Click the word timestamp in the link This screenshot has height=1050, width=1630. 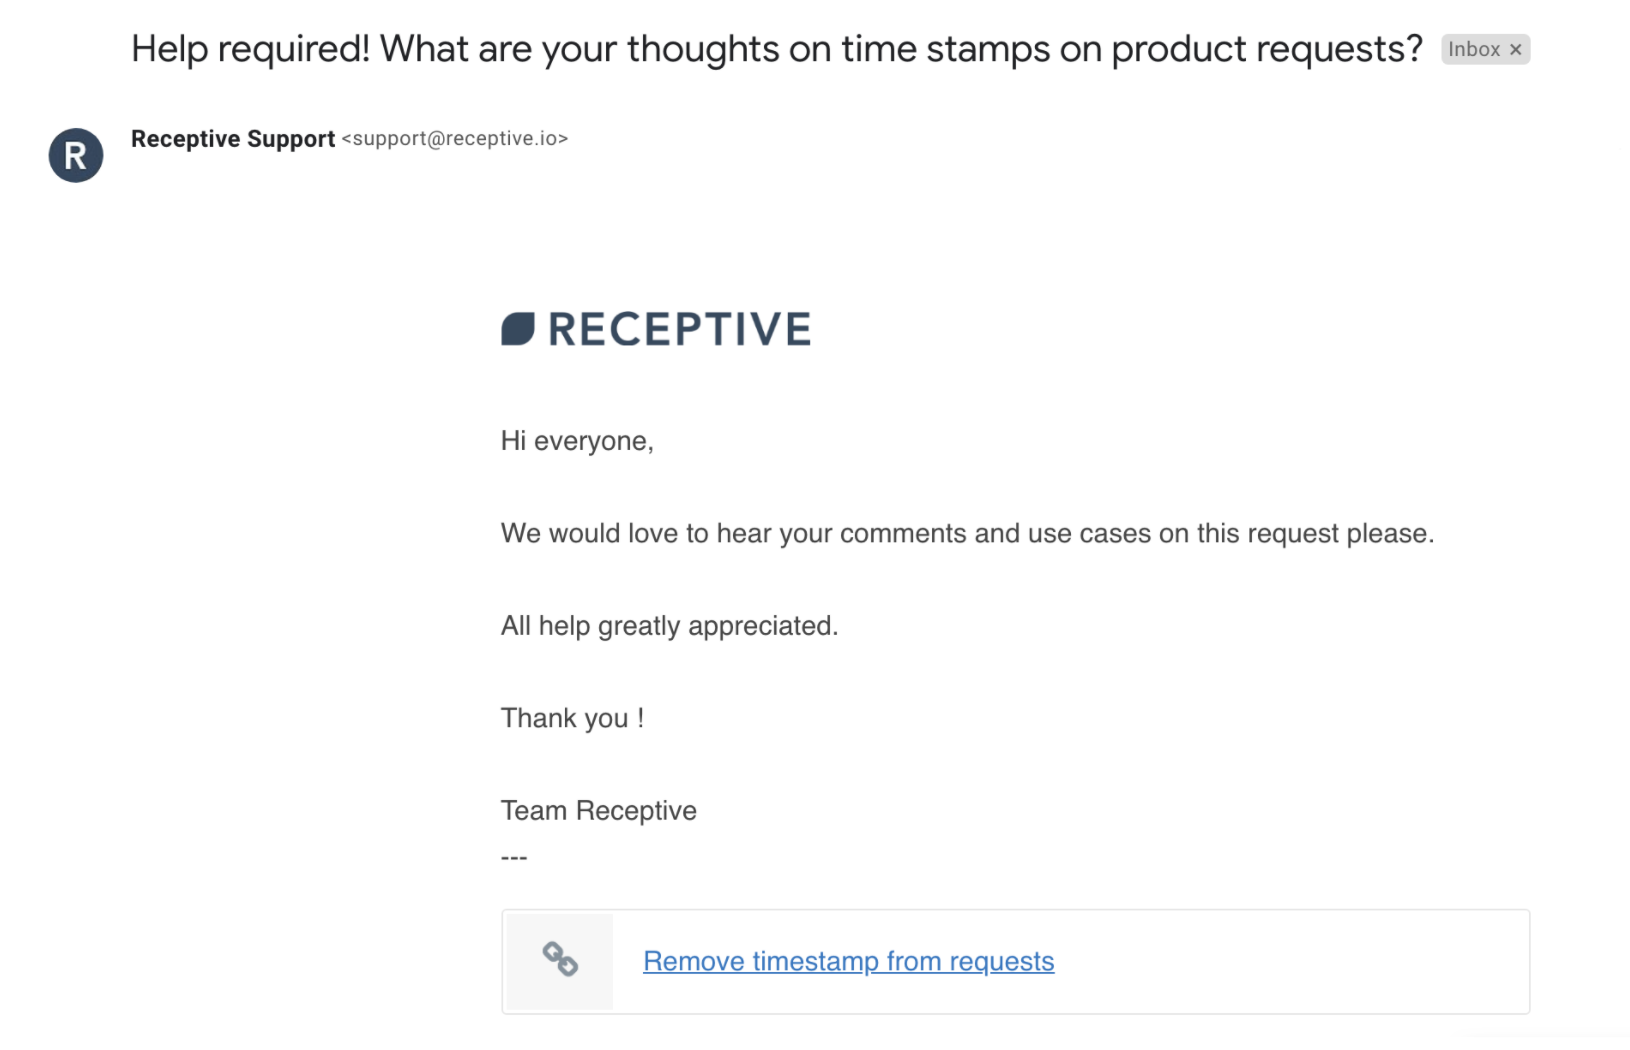[x=815, y=961]
